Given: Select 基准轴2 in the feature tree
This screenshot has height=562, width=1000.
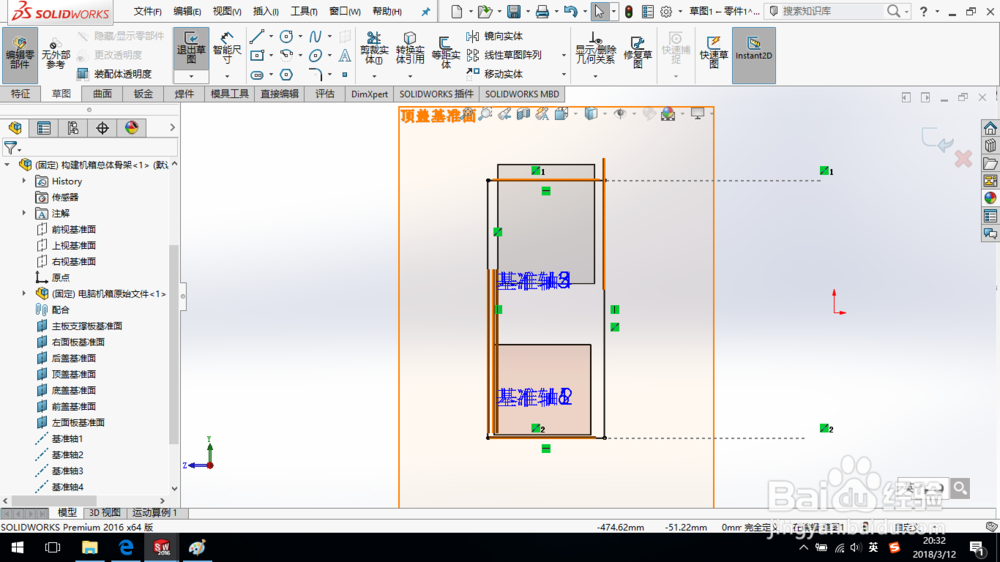Looking at the screenshot, I should 68,455.
